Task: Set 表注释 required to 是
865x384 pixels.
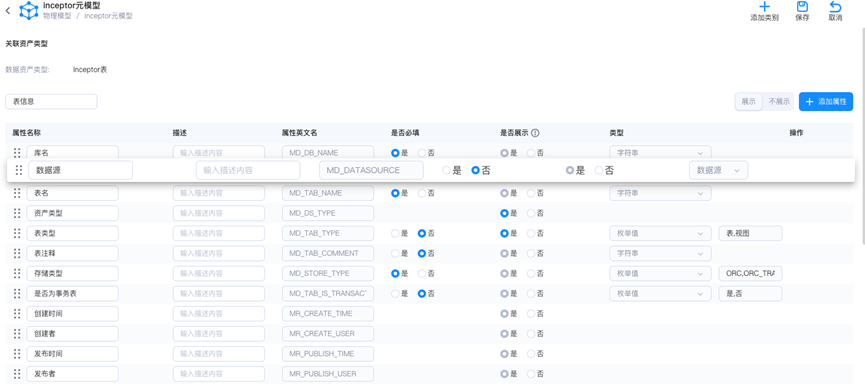Action: pos(395,253)
